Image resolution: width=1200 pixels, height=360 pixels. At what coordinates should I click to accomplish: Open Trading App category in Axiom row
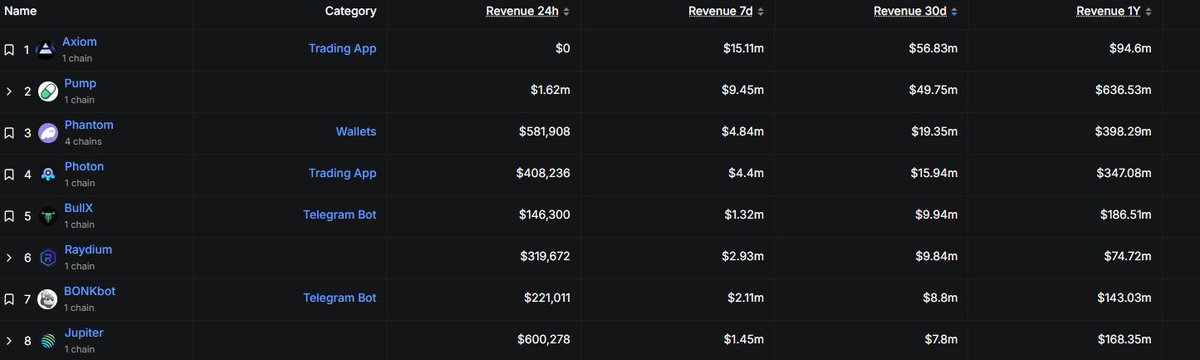coord(342,49)
